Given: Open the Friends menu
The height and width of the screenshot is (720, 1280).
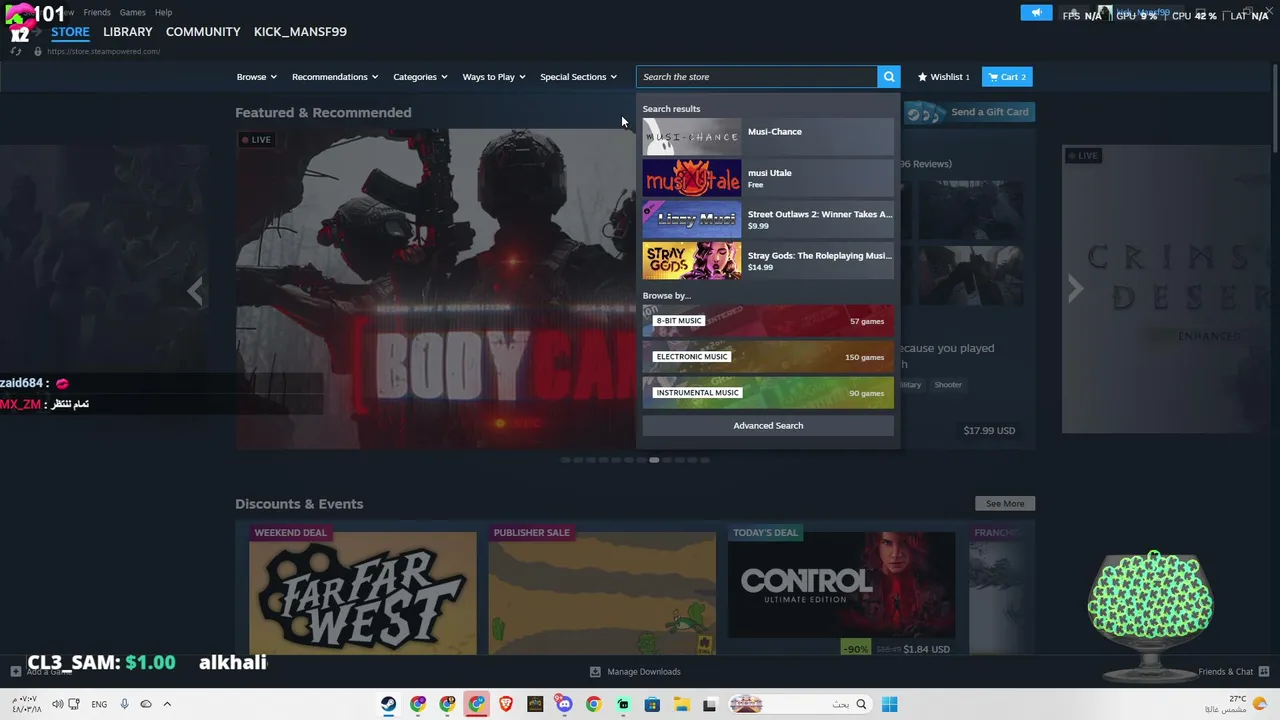Looking at the screenshot, I should pyautogui.click(x=97, y=12).
